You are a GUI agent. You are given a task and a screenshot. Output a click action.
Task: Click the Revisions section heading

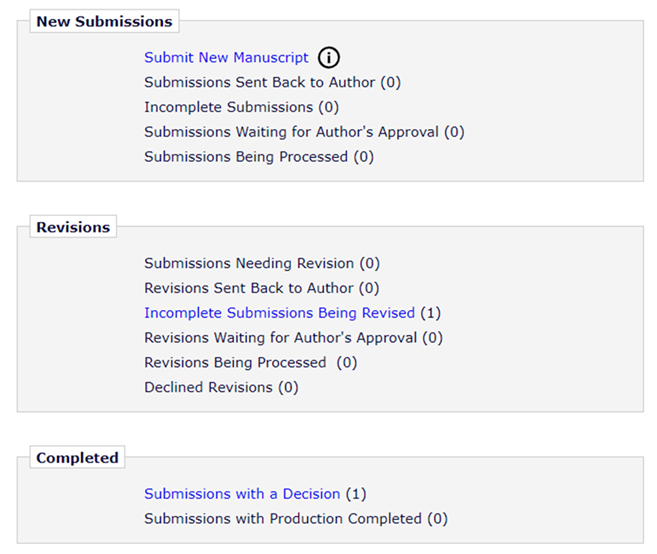click(x=73, y=227)
